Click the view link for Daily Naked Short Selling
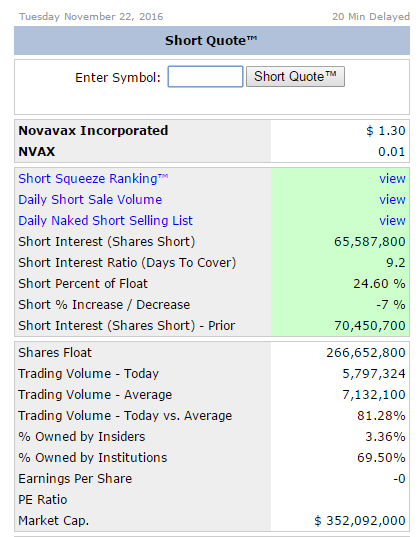 tap(392, 221)
